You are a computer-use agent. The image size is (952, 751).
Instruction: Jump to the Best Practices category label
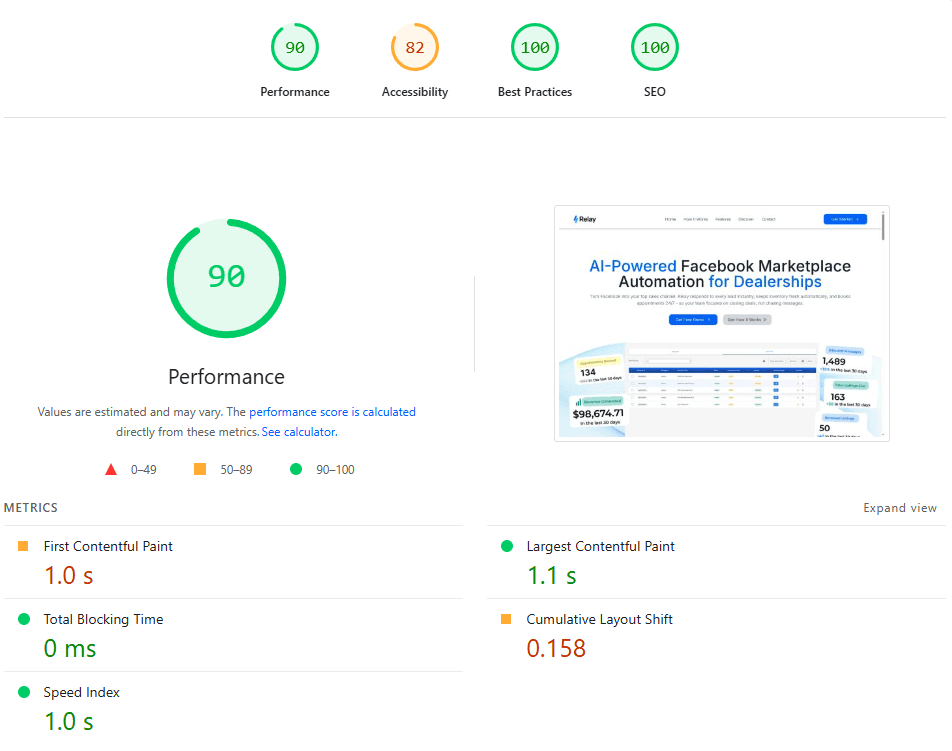(535, 92)
